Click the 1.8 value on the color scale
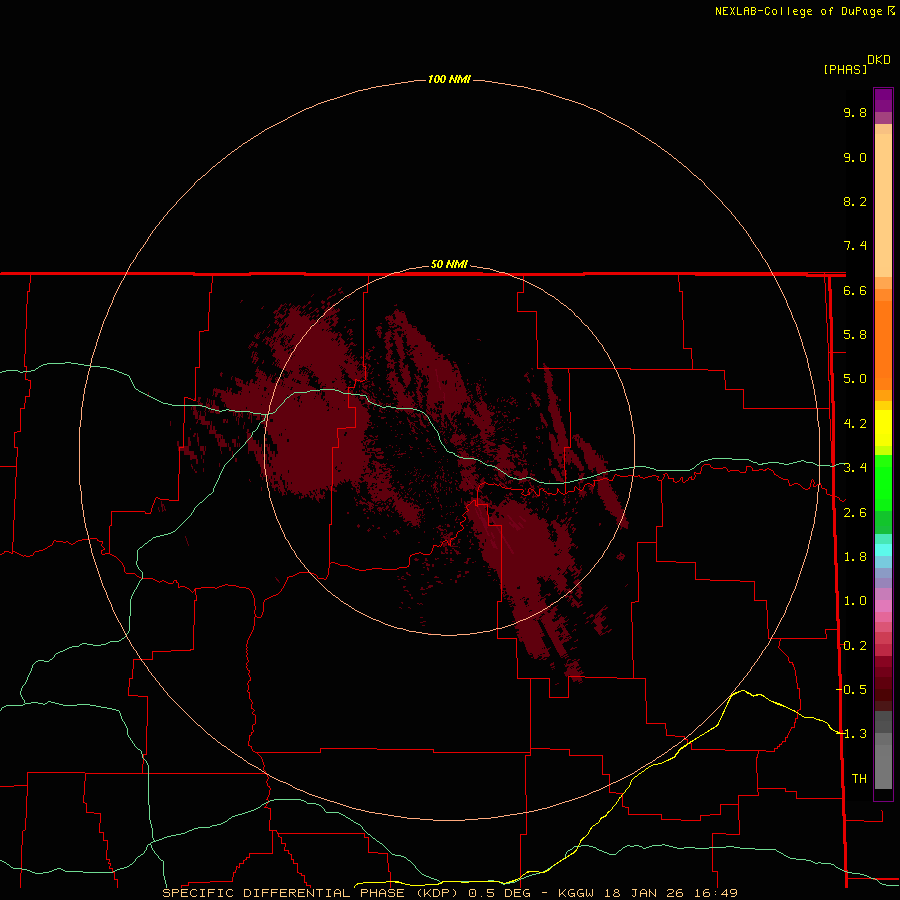 coord(855,557)
